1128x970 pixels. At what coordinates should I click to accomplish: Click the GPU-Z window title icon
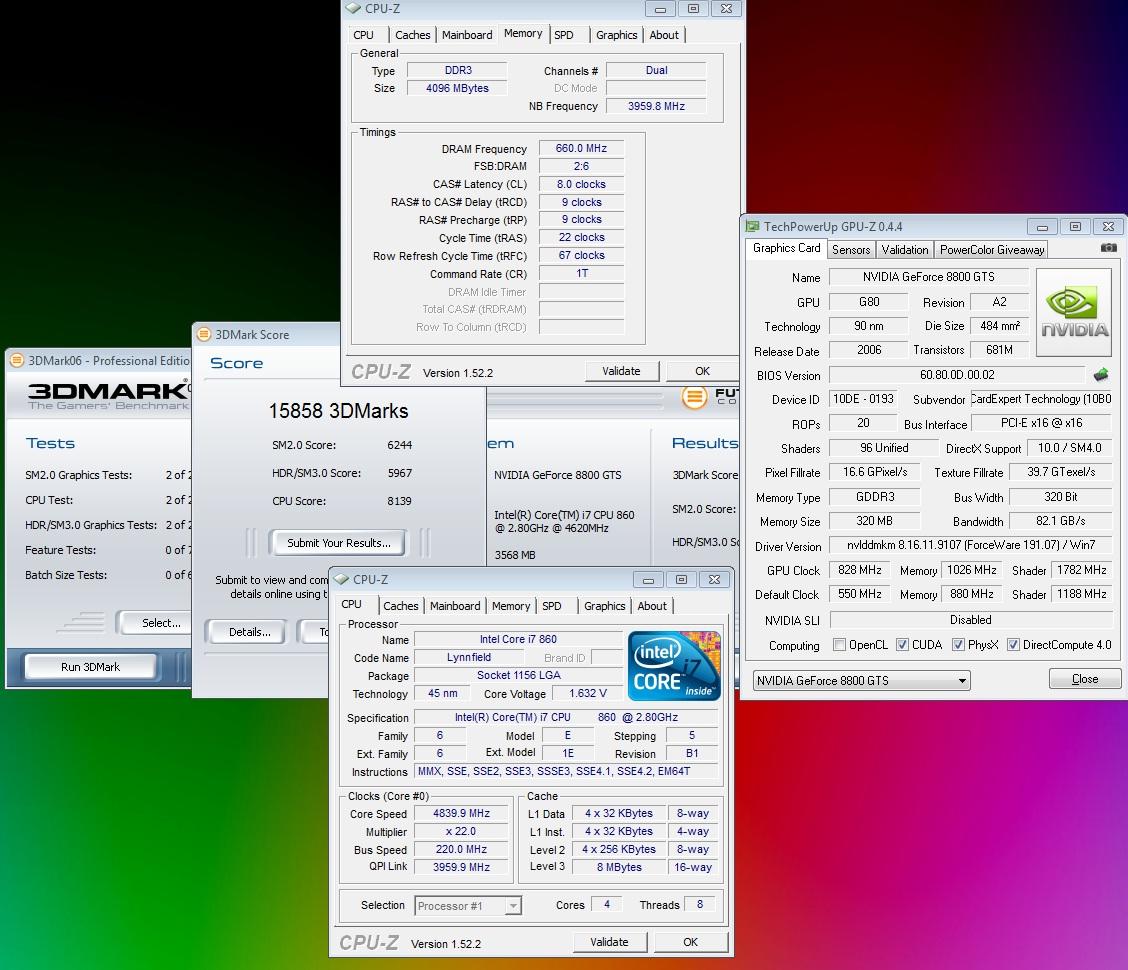tap(752, 227)
